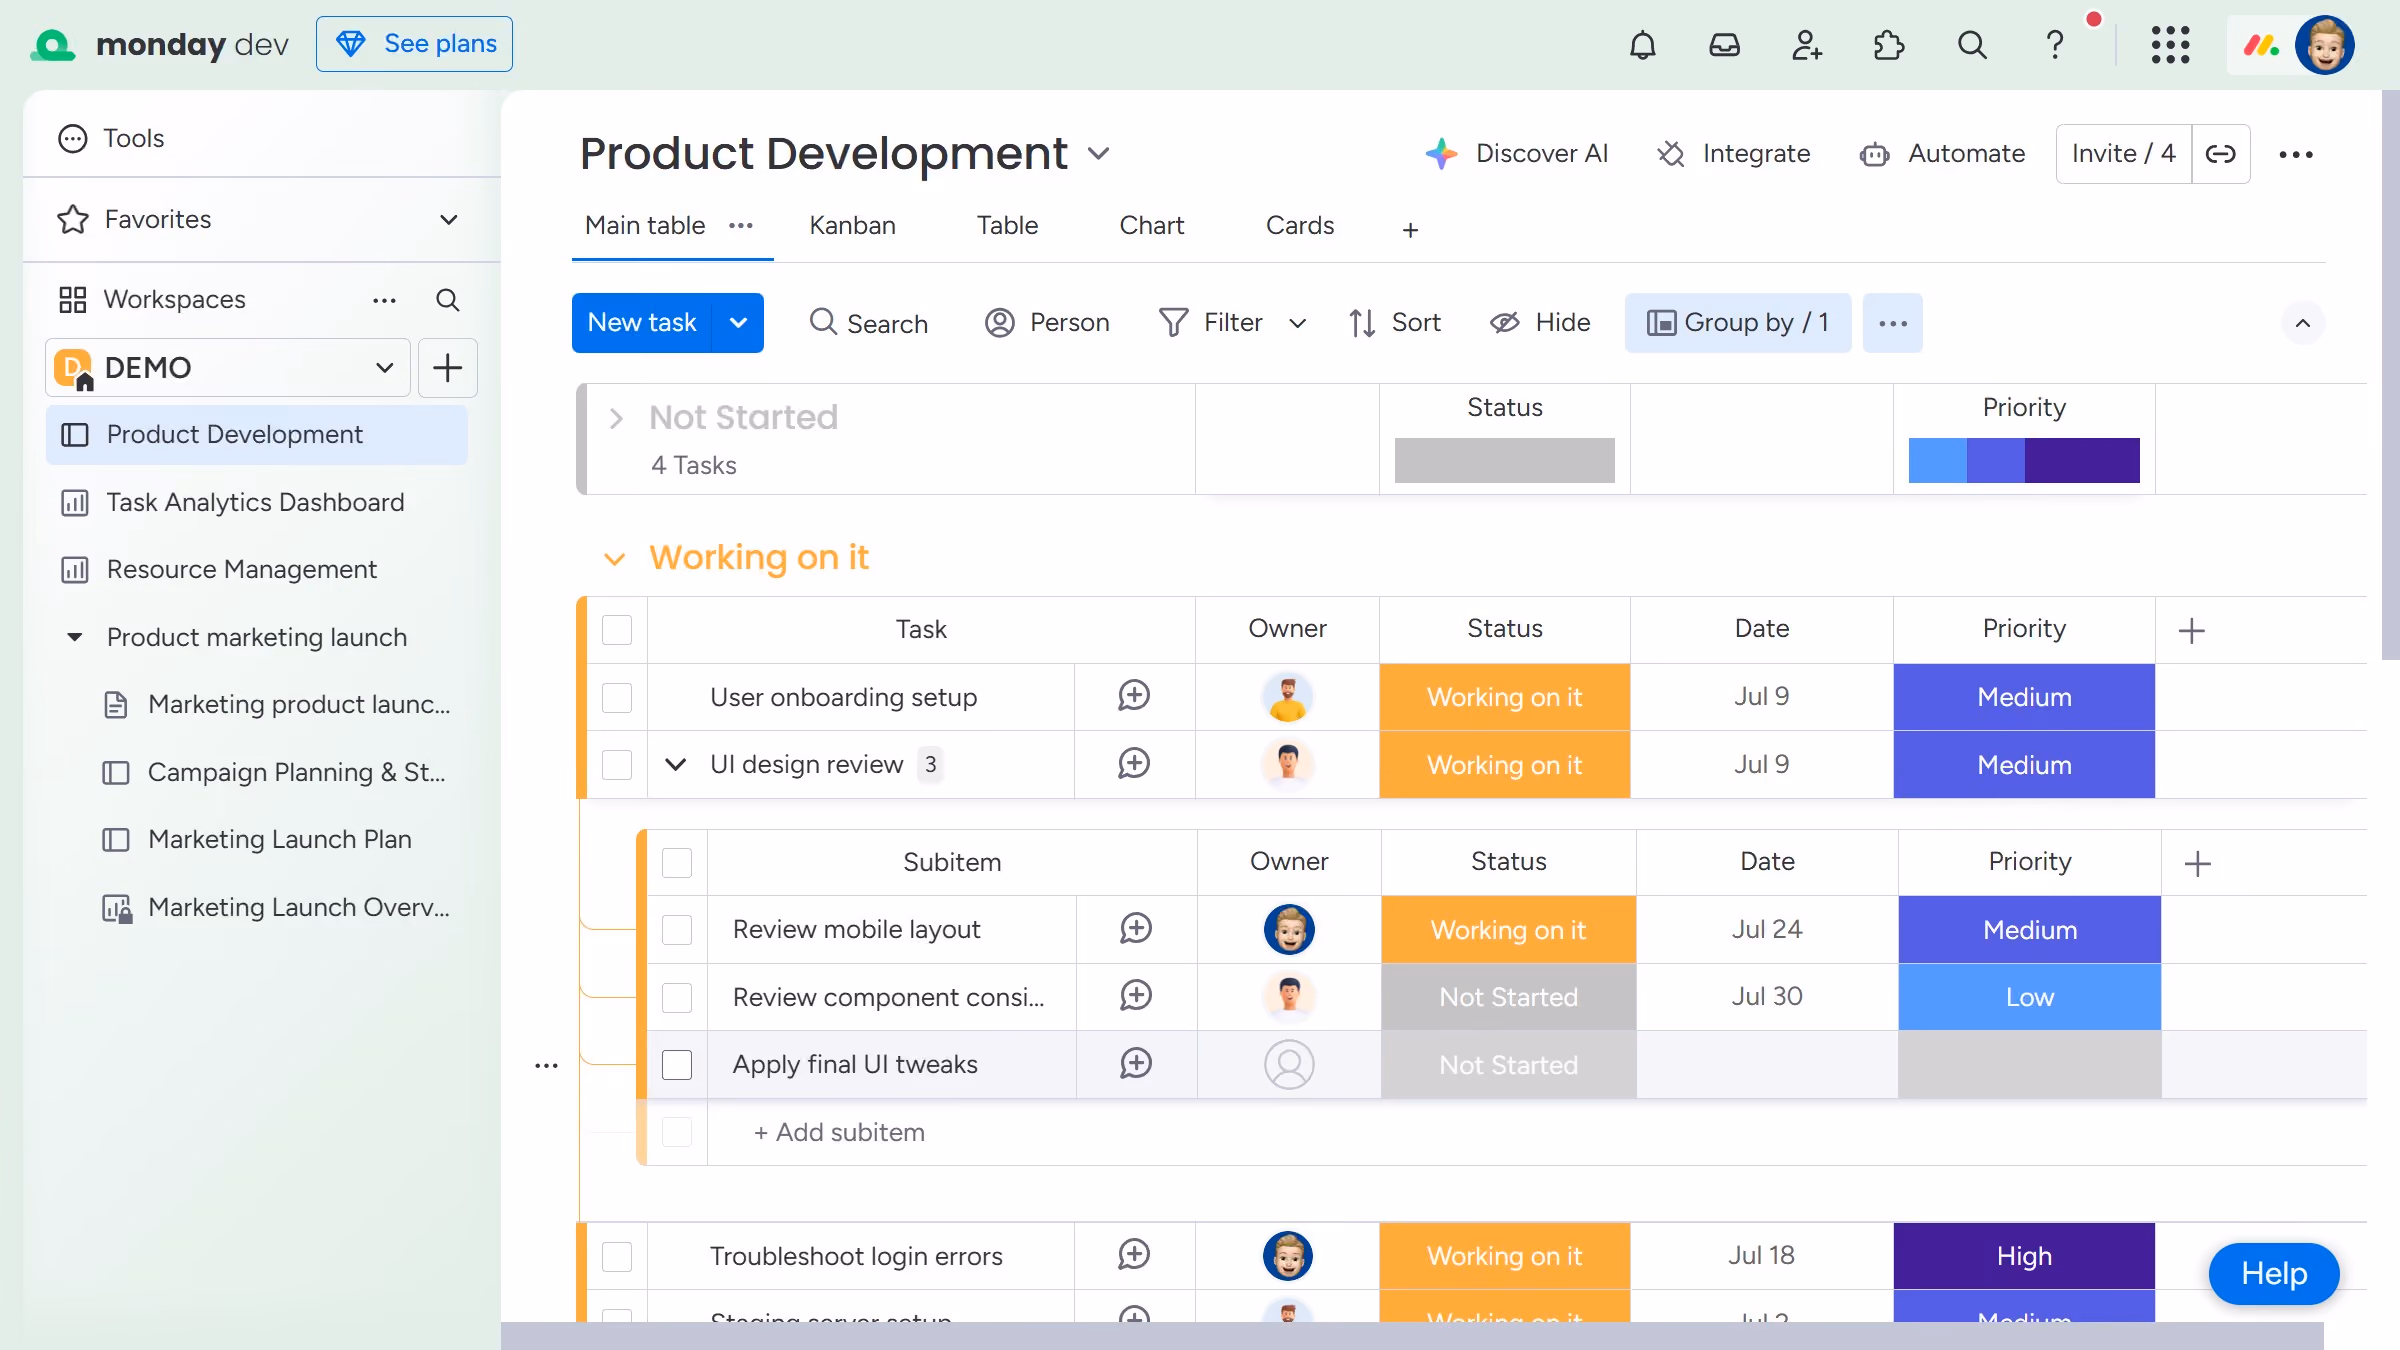
Task: Open the apps puzzle-piece icon
Action: coord(1888,45)
